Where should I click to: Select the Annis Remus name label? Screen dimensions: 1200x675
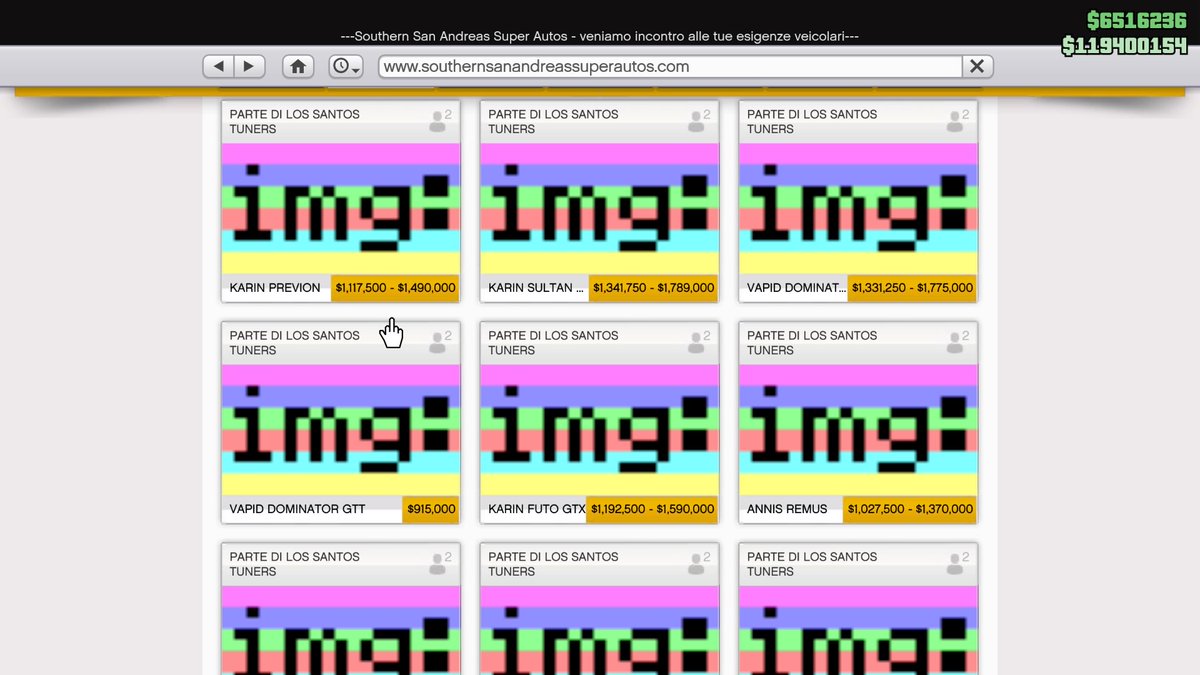click(787, 509)
